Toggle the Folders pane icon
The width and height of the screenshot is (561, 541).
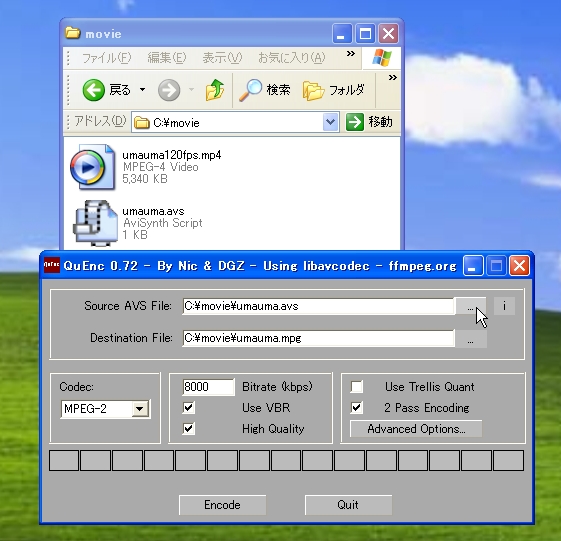coord(312,91)
